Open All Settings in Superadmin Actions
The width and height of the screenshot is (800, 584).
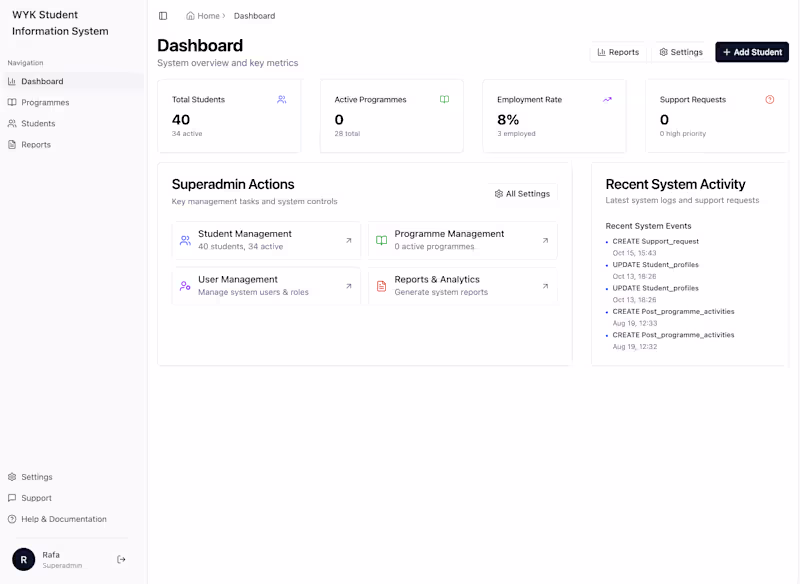click(523, 194)
